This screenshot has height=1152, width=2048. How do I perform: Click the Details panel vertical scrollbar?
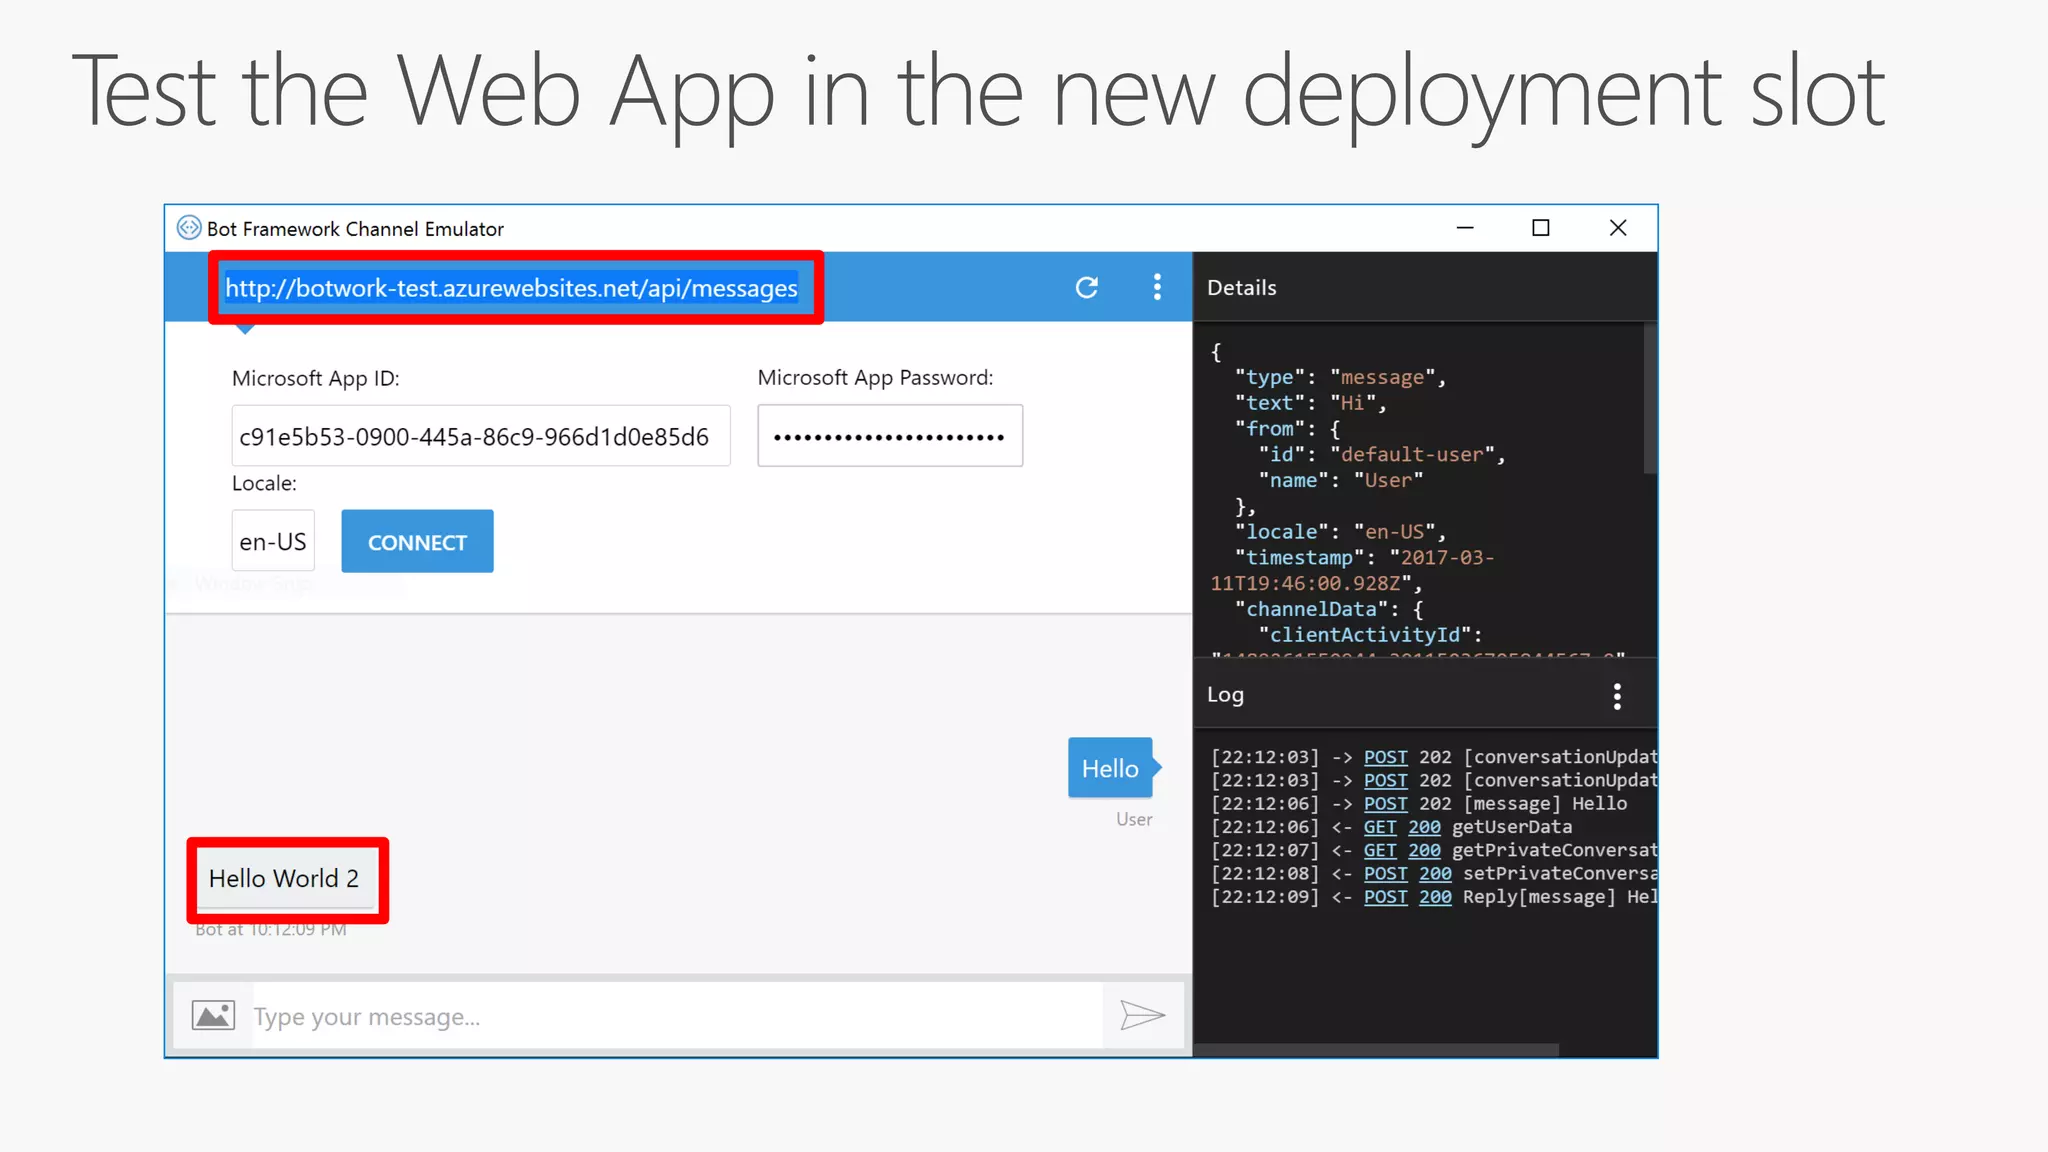pyautogui.click(x=1650, y=400)
